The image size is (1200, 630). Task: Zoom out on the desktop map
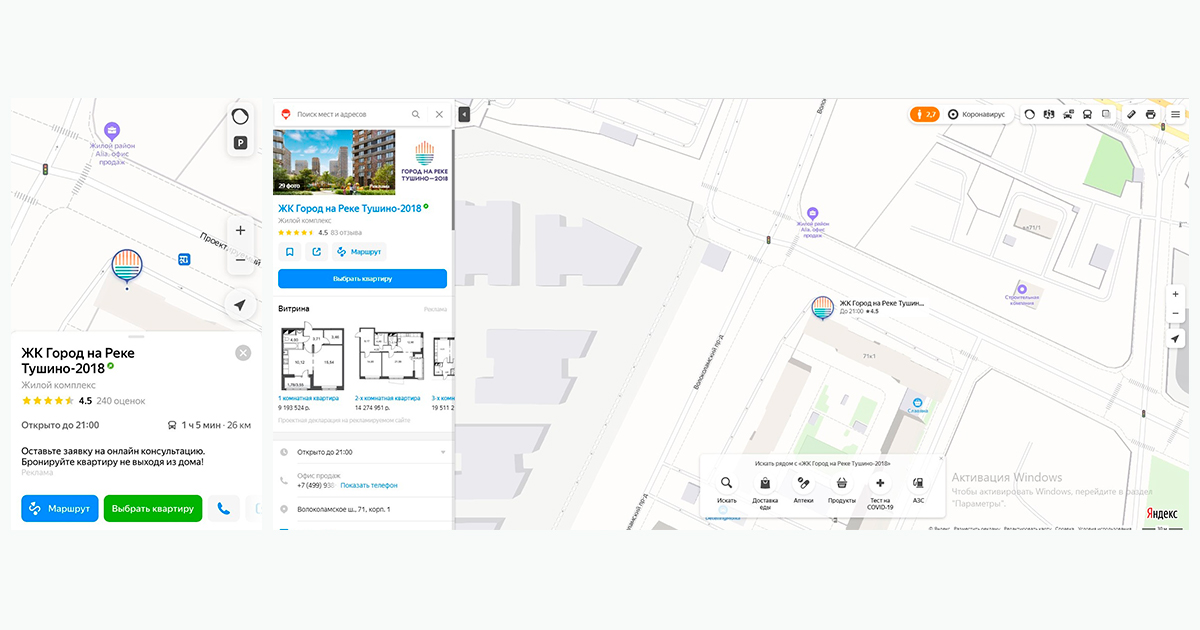point(1176,314)
